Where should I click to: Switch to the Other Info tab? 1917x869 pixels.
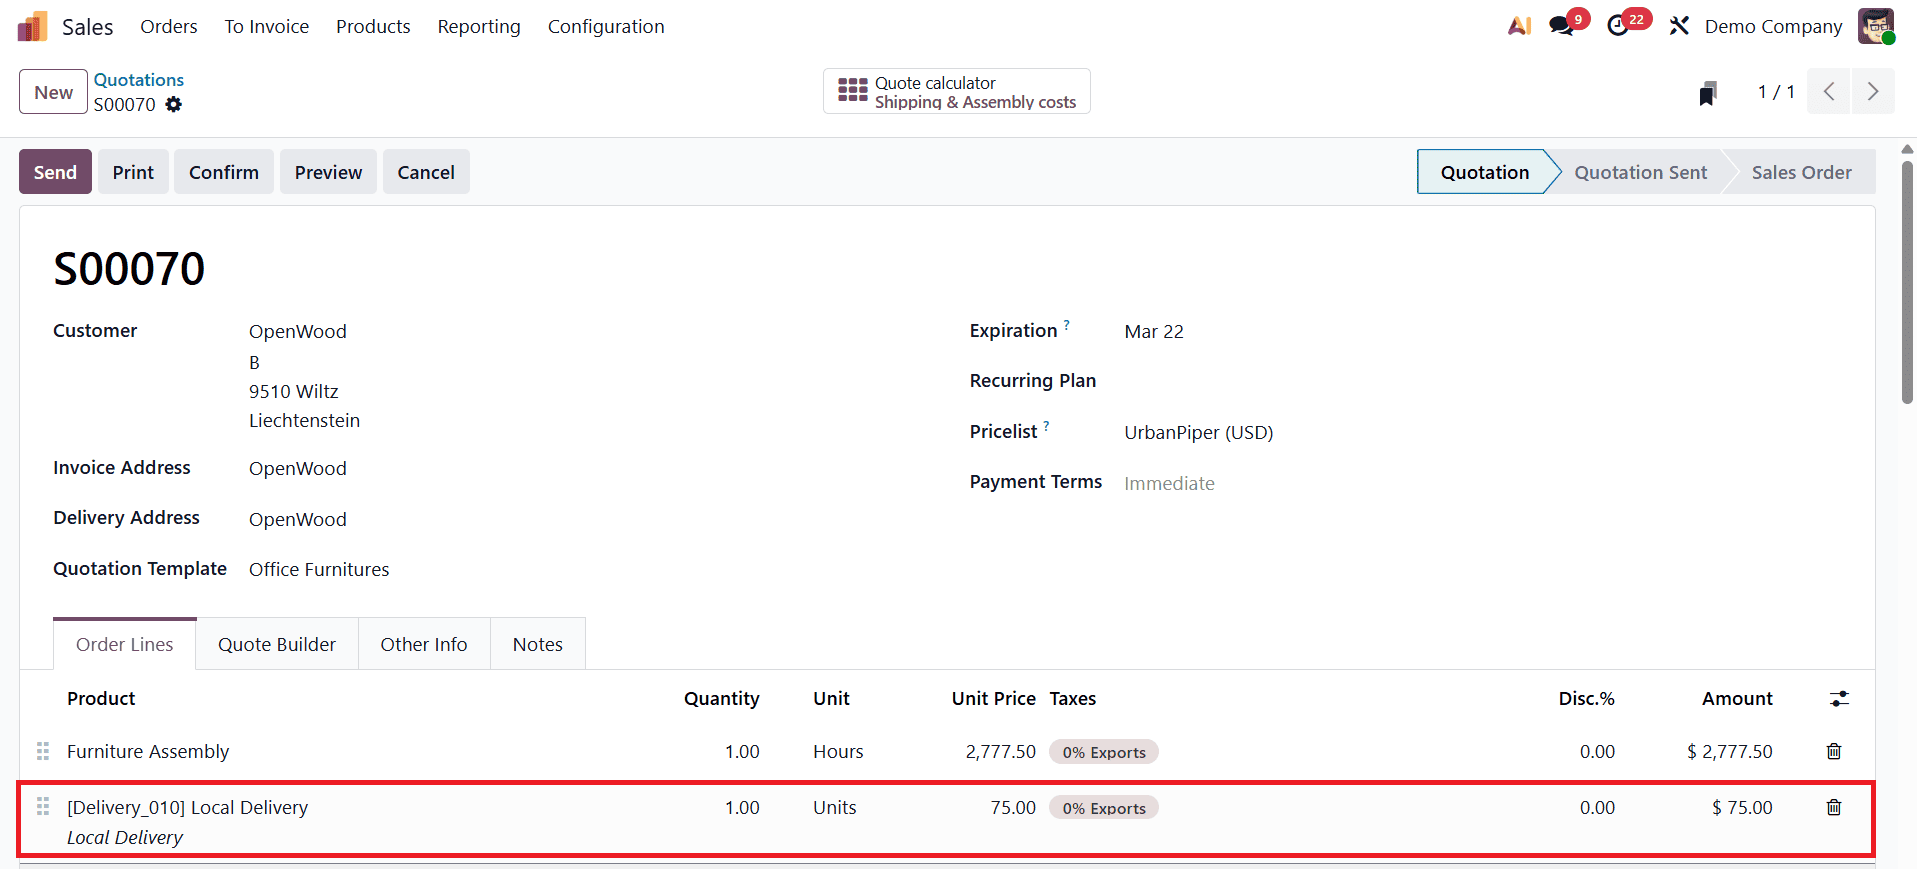pos(424,644)
